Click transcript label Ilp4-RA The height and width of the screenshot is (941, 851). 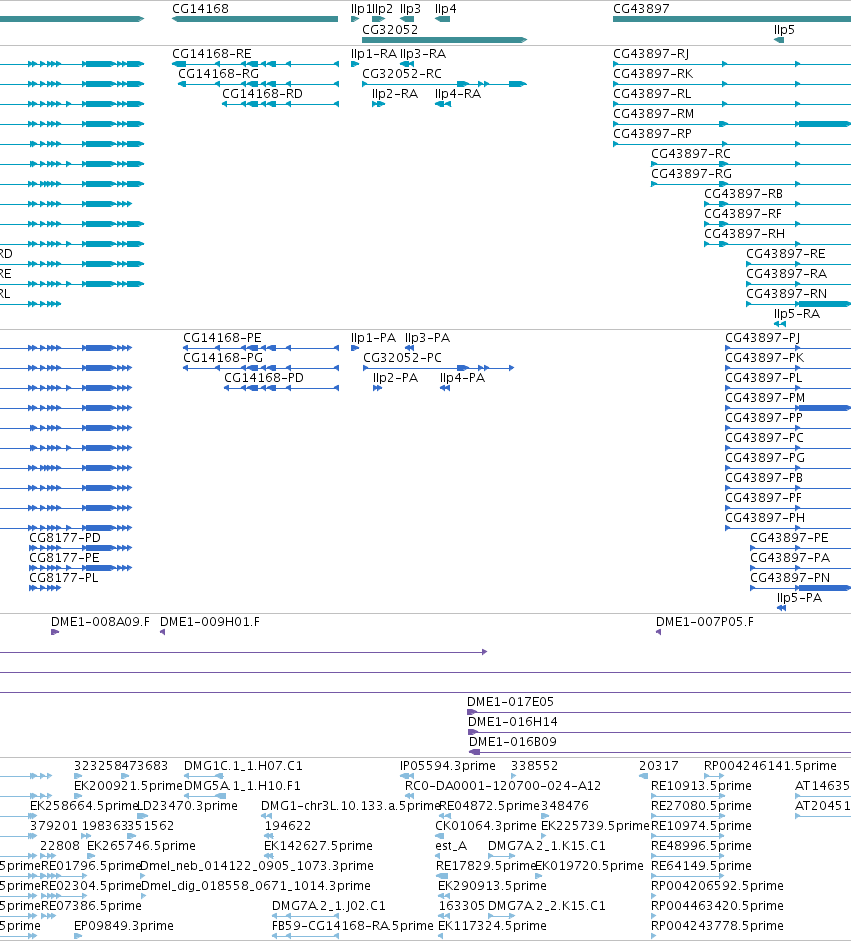point(458,94)
